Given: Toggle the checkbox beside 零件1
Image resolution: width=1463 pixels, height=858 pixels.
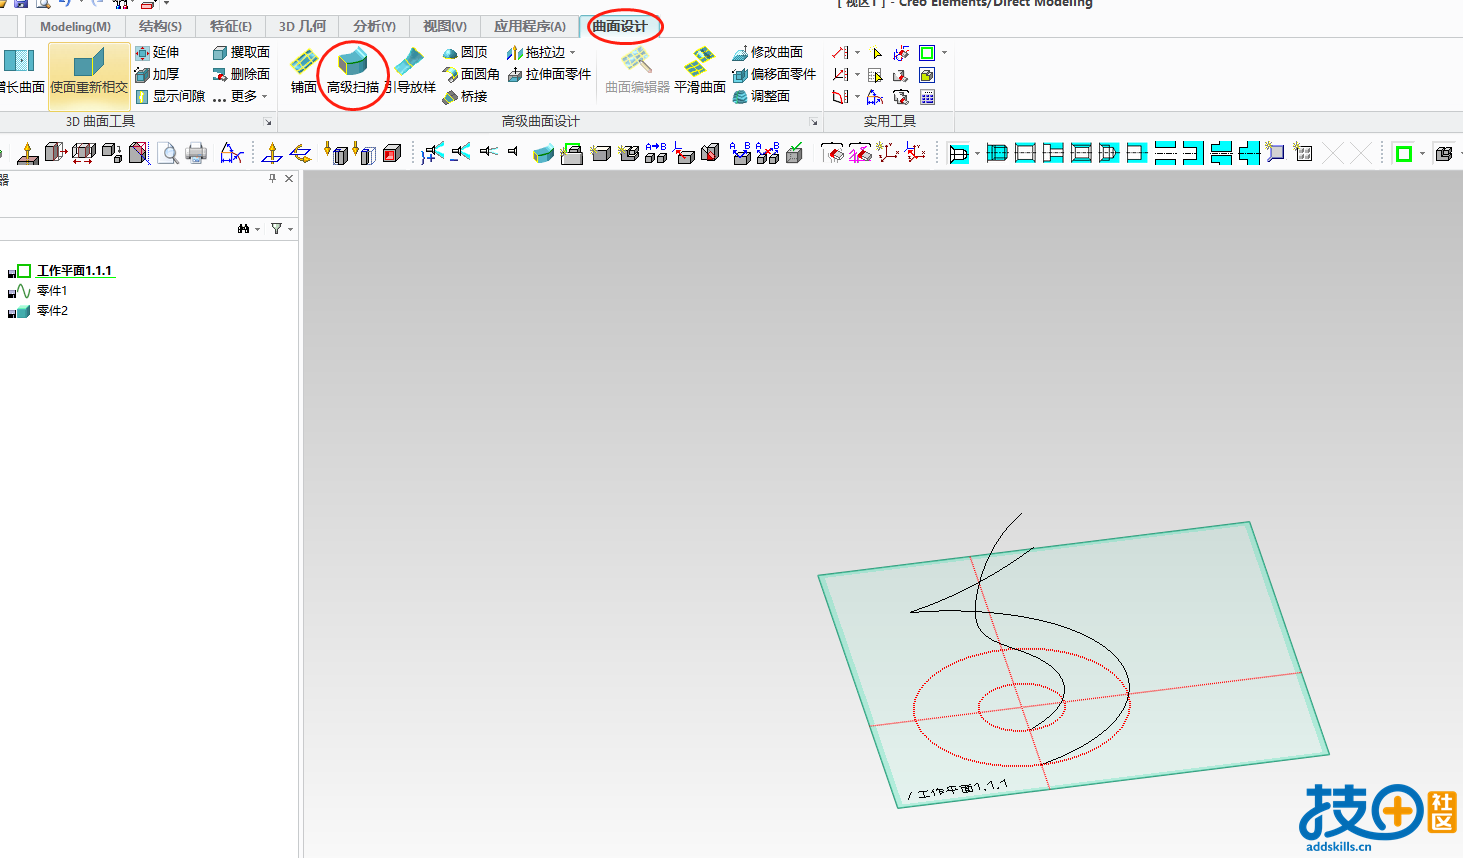Looking at the screenshot, I should (x=11, y=293).
